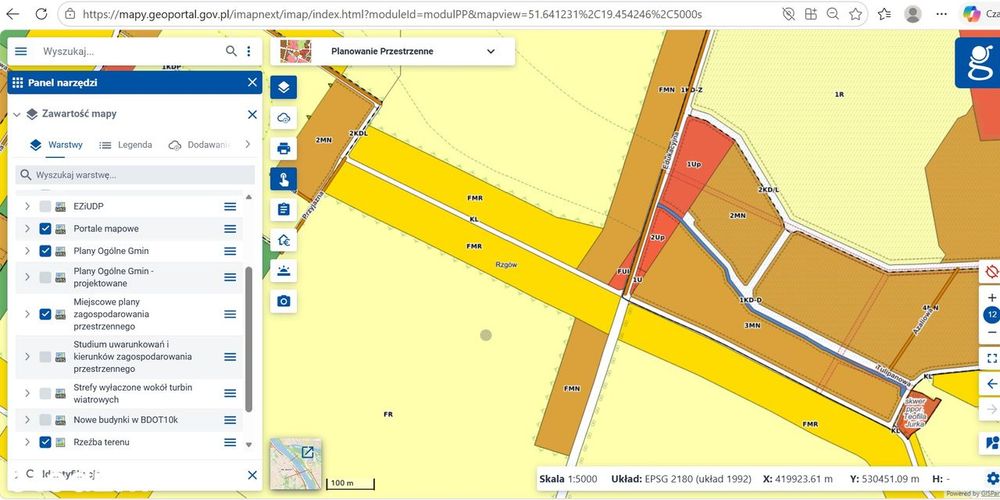
Task: Show more tabs with right arrow
Action: pyautogui.click(x=247, y=145)
